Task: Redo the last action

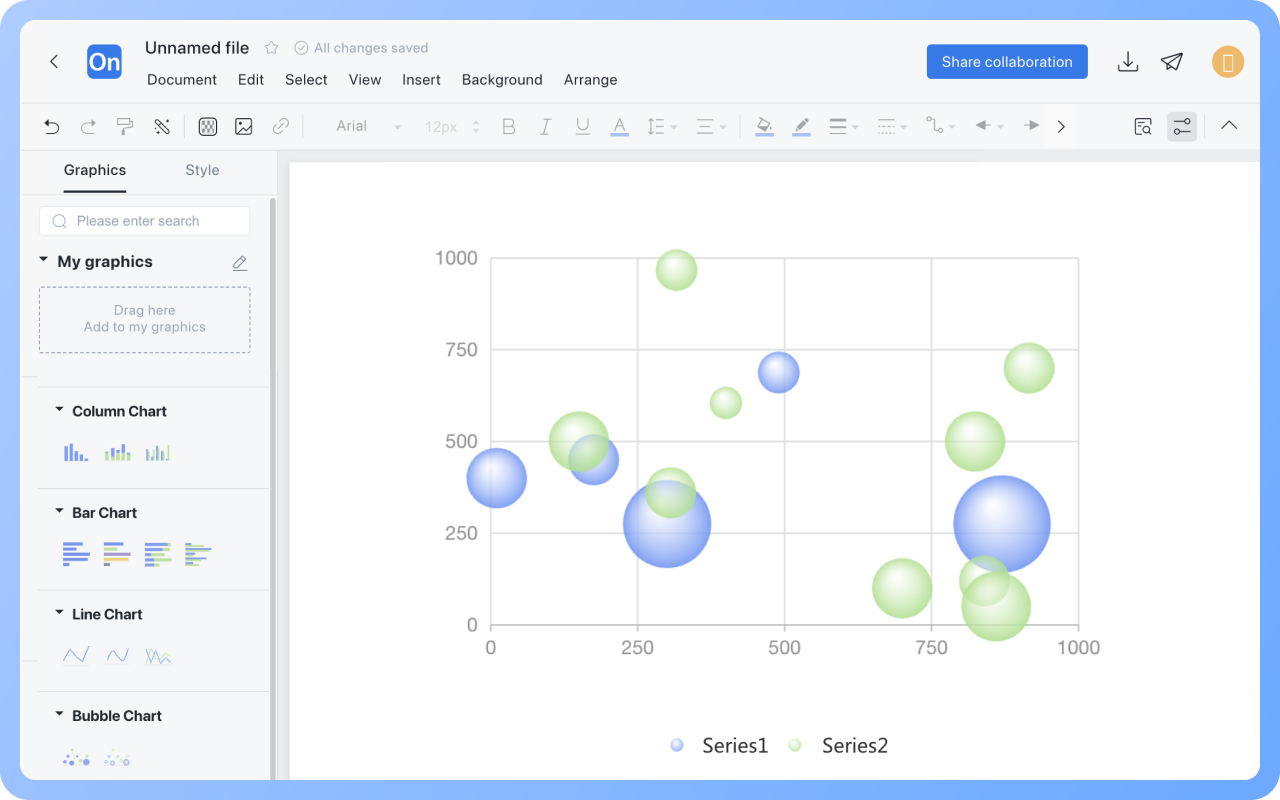Action: (x=88, y=126)
